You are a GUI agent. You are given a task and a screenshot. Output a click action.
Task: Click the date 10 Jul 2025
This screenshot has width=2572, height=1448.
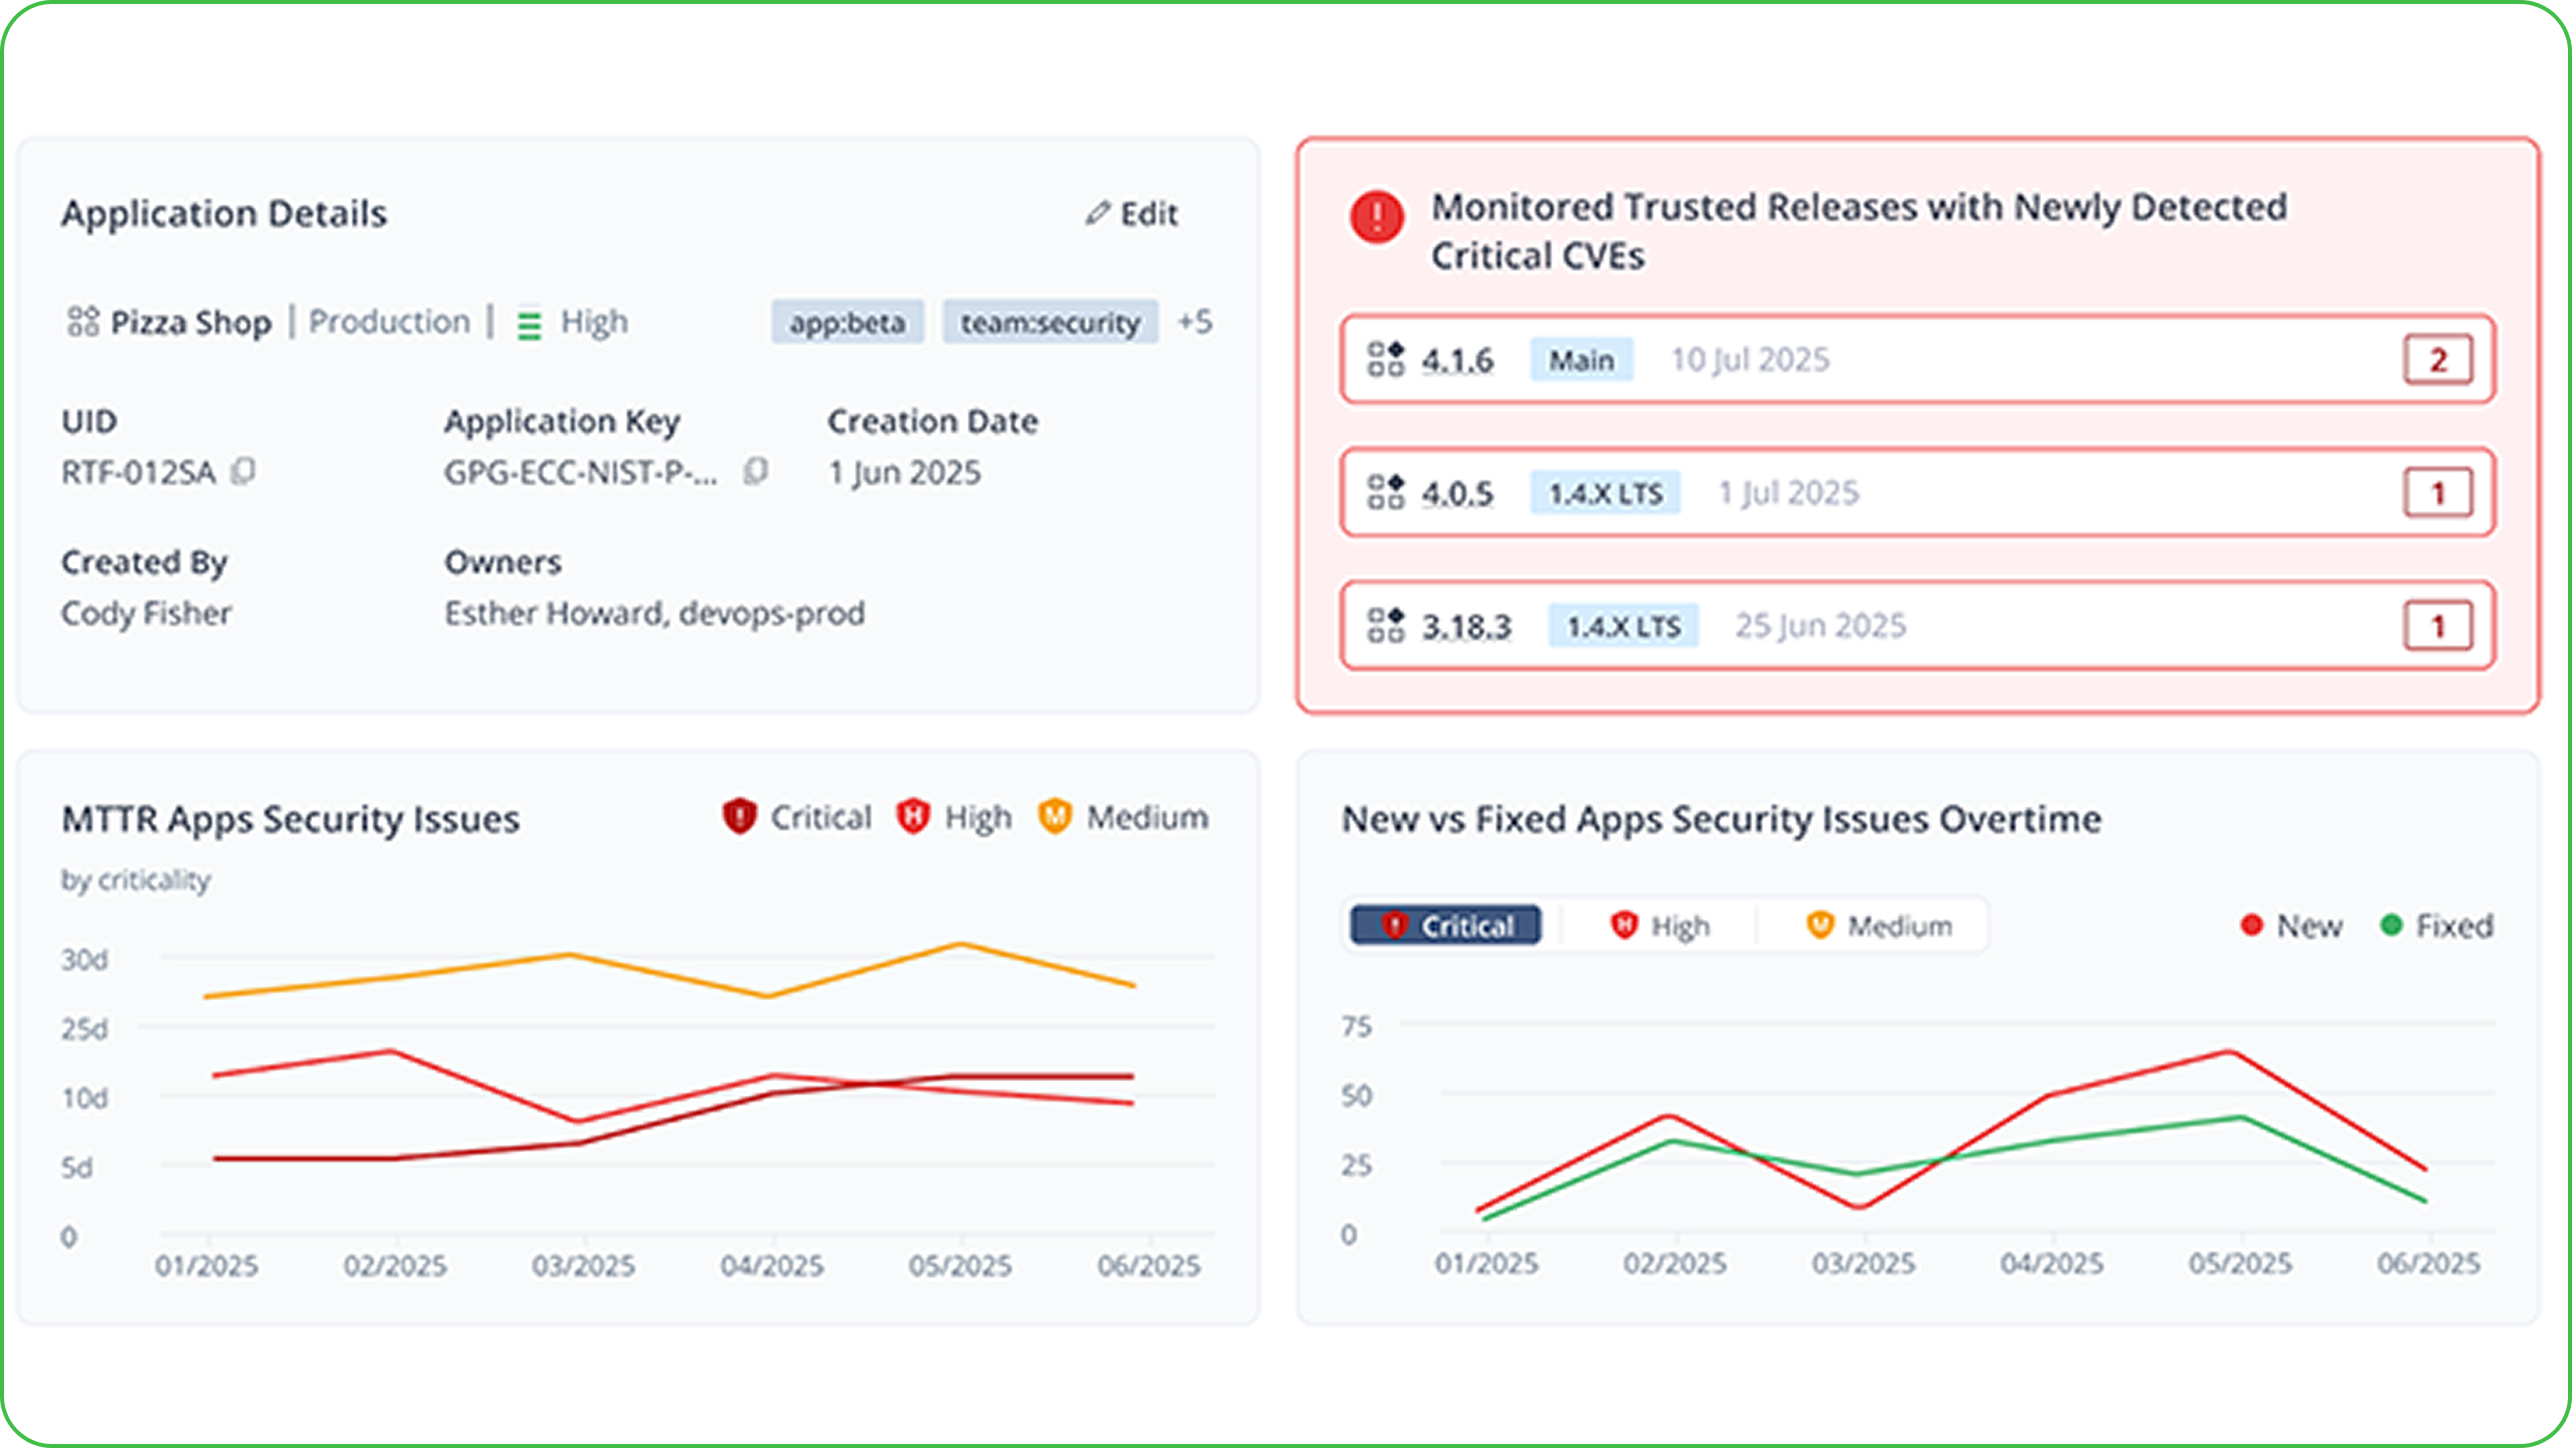click(x=1751, y=360)
